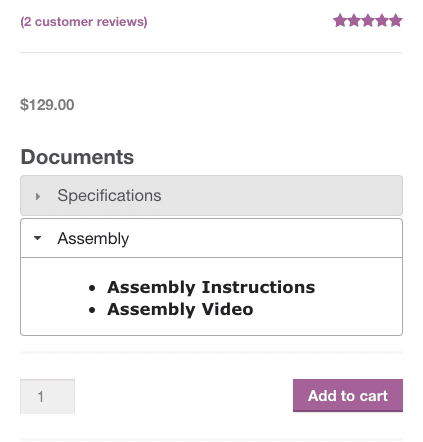
Task: Collapse Assembly using its down-pointing triangle
Action: (37, 238)
